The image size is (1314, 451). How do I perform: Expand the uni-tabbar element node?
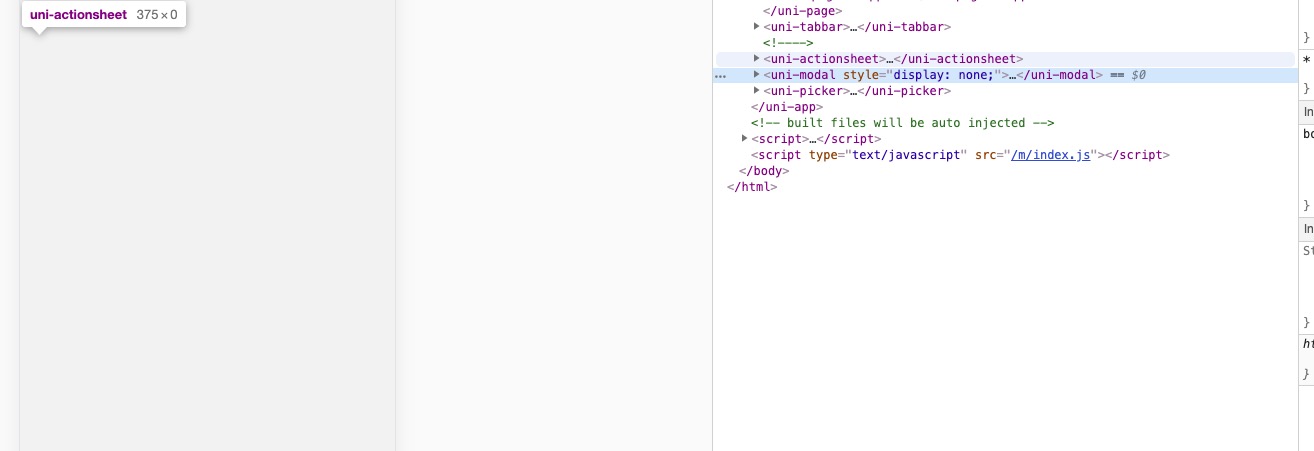point(757,27)
